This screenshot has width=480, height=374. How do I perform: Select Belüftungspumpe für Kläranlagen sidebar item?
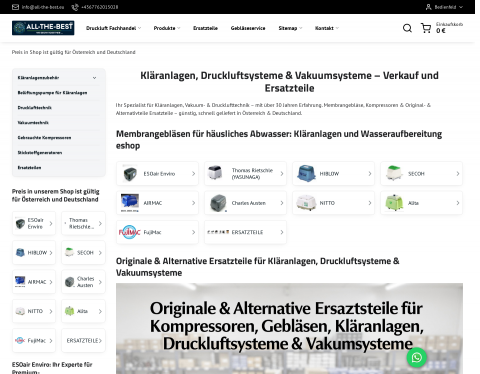[x=52, y=93]
